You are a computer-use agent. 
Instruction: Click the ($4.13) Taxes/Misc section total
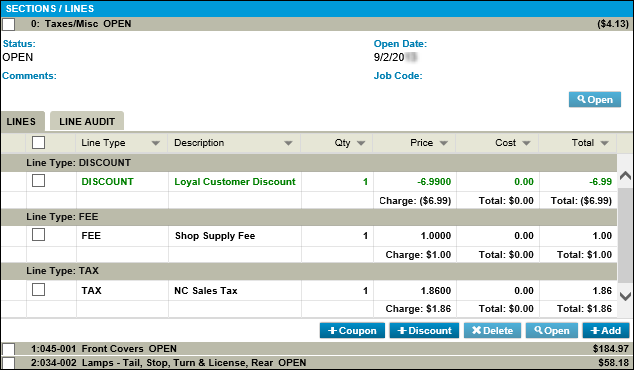pyautogui.click(x=613, y=24)
